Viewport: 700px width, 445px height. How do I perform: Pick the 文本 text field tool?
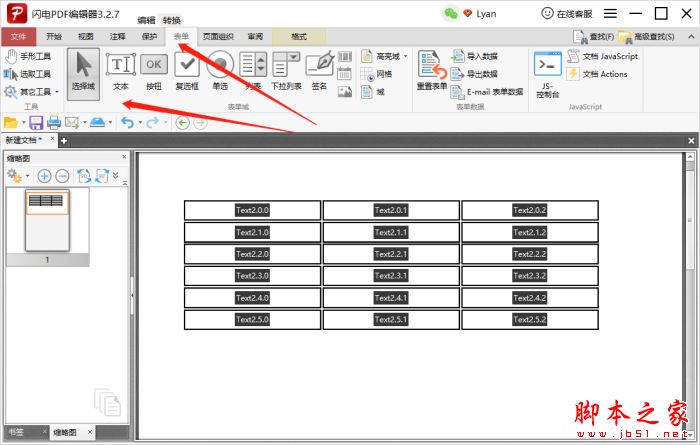pos(121,71)
